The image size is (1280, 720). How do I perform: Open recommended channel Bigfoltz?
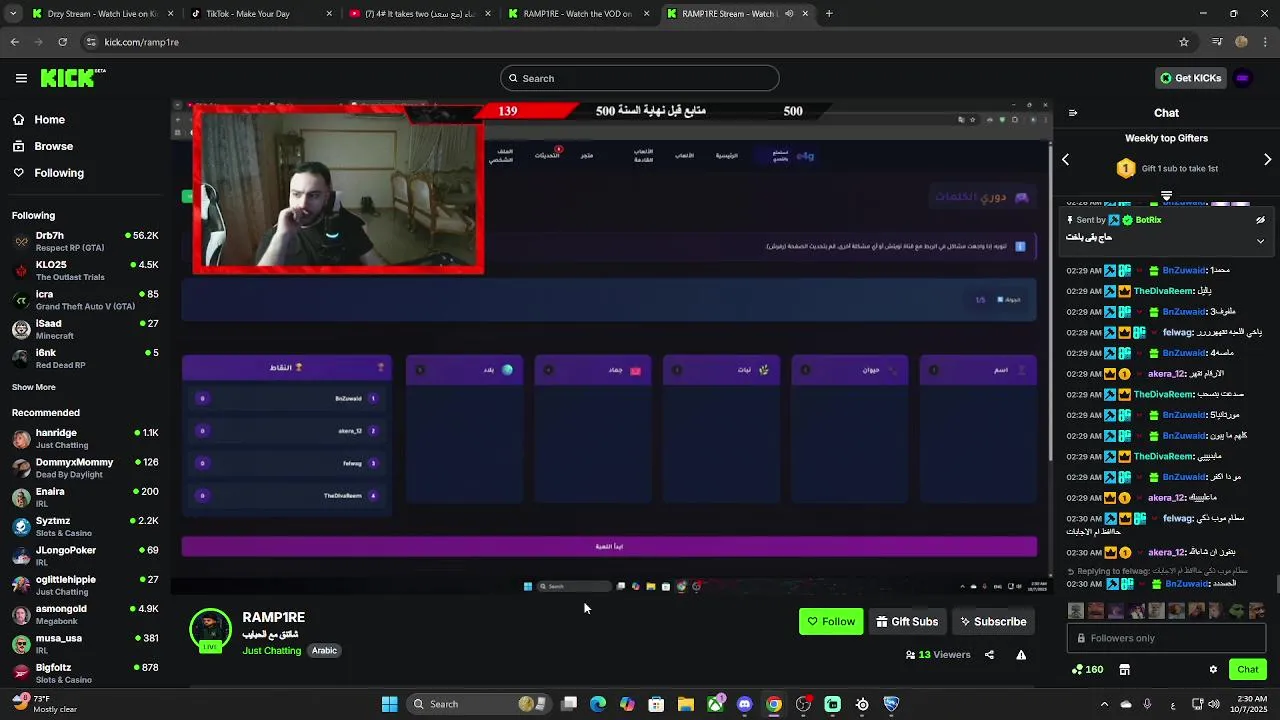(x=85, y=672)
